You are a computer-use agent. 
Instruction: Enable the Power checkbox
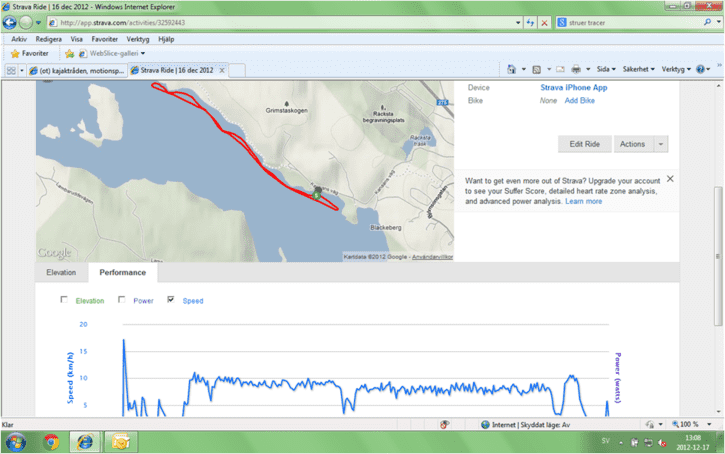click(122, 300)
